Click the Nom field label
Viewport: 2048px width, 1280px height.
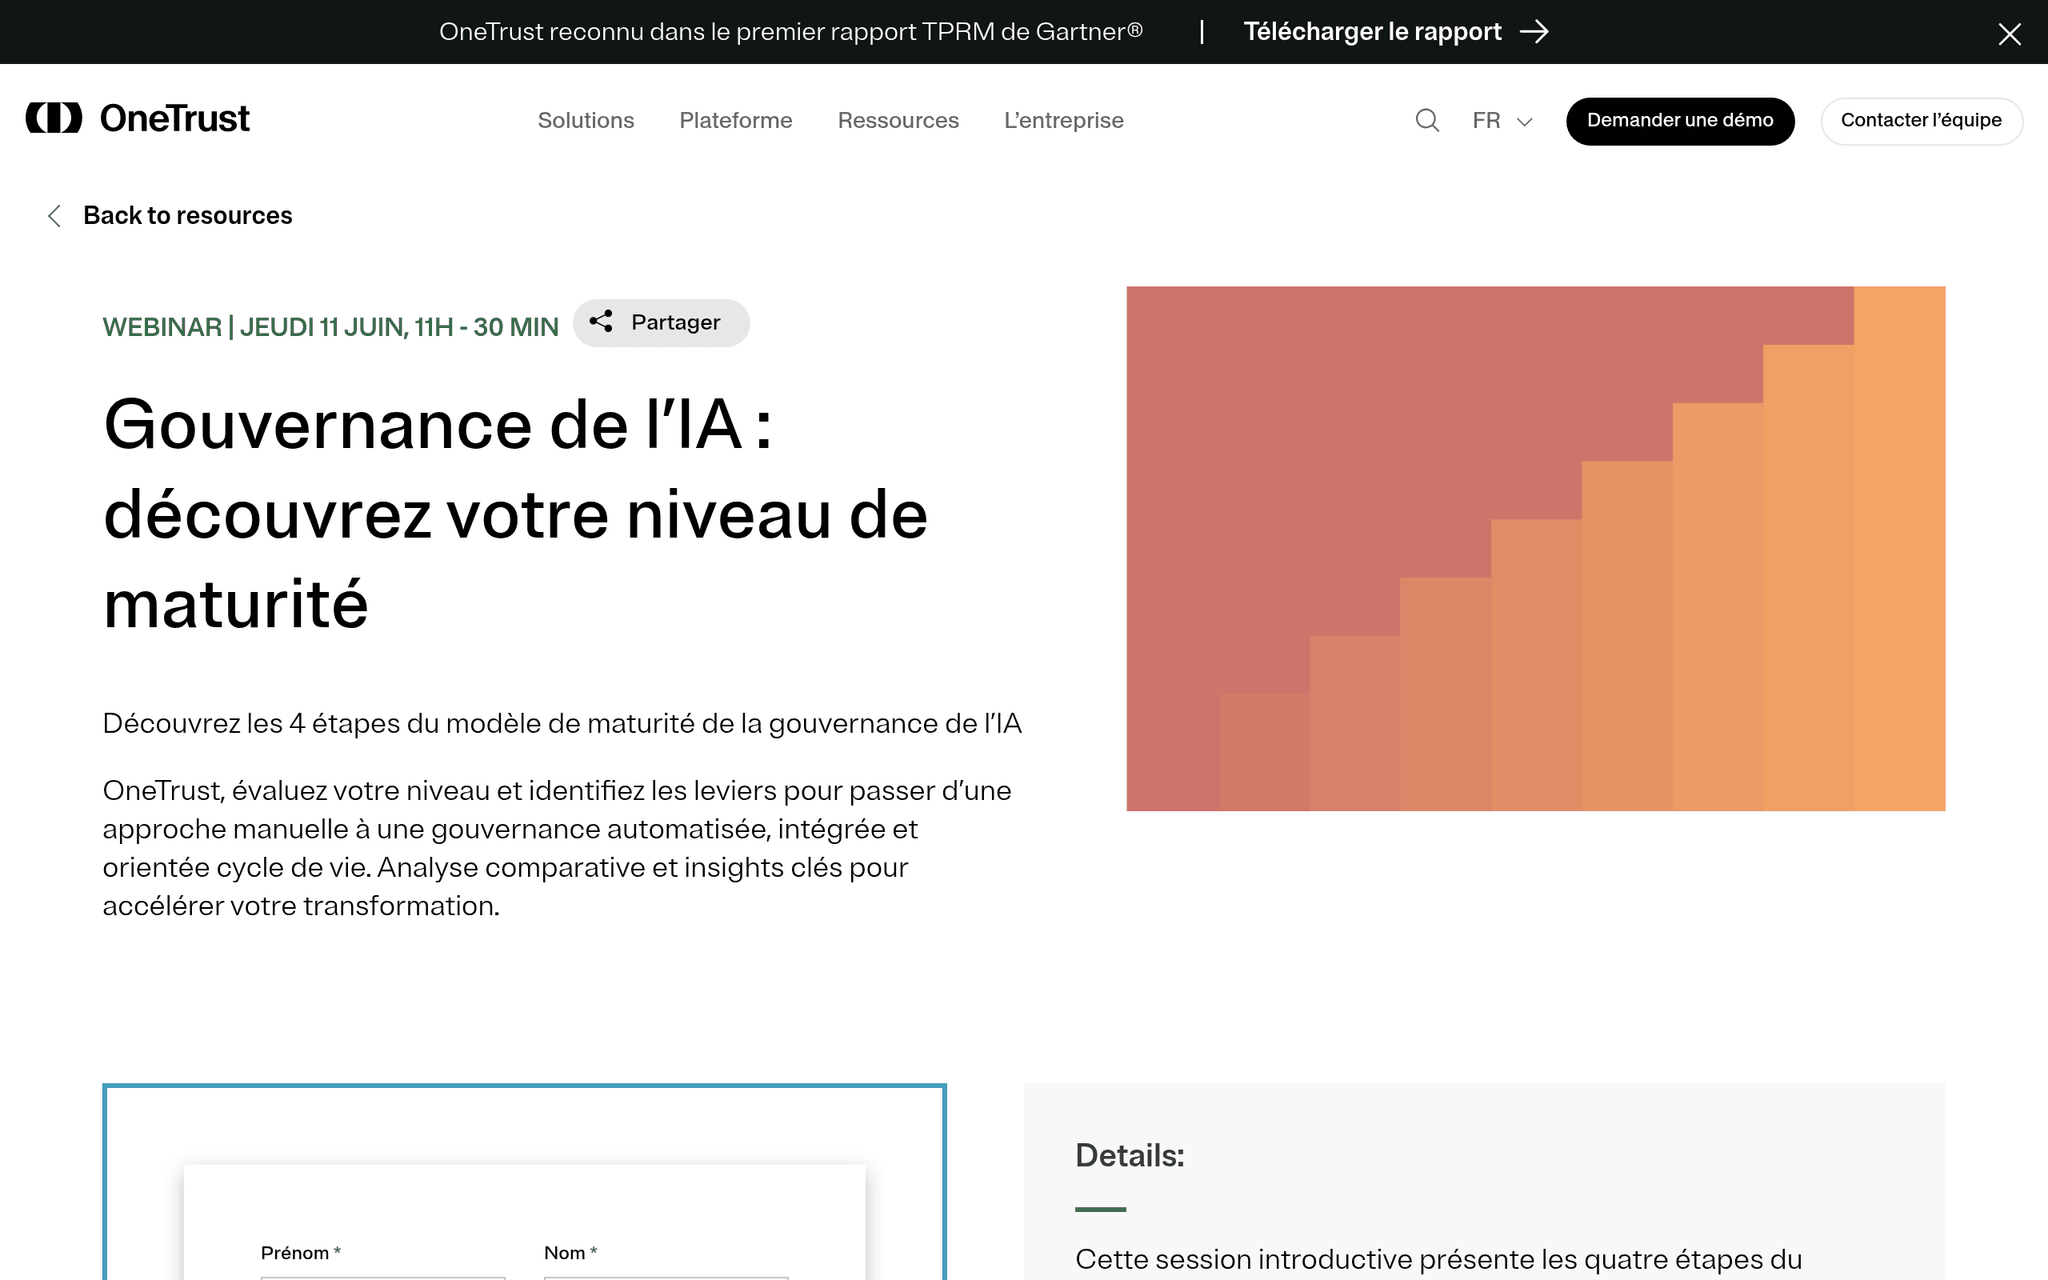click(x=571, y=1253)
